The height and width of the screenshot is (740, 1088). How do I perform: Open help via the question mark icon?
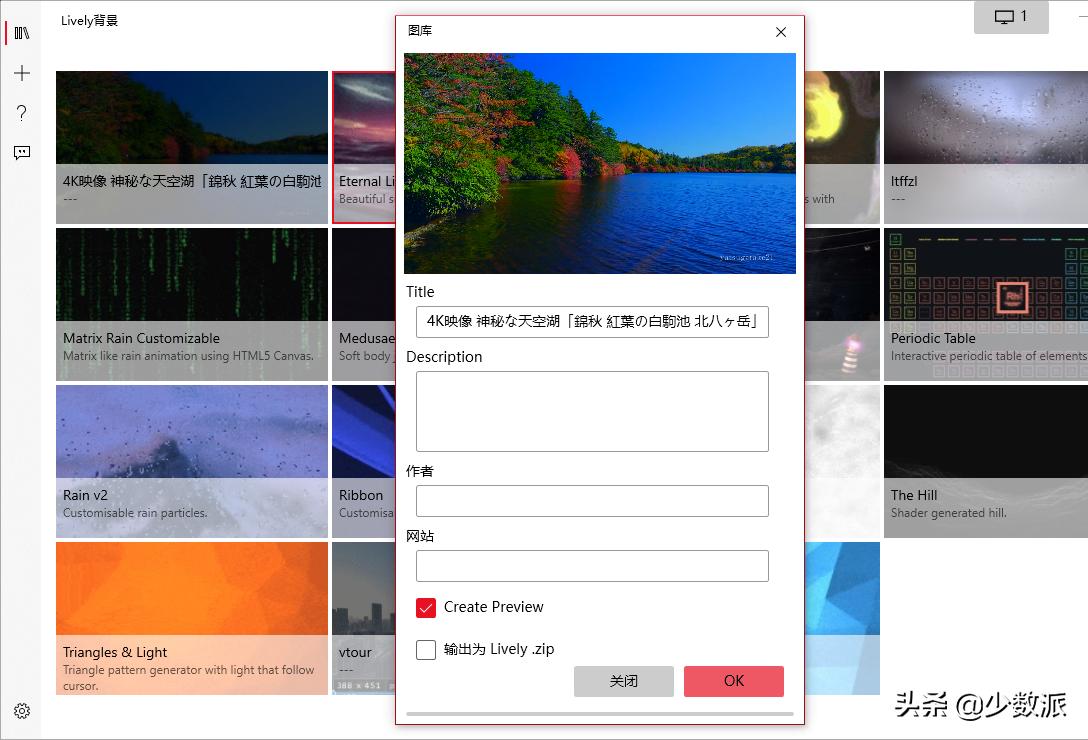pyautogui.click(x=21, y=113)
